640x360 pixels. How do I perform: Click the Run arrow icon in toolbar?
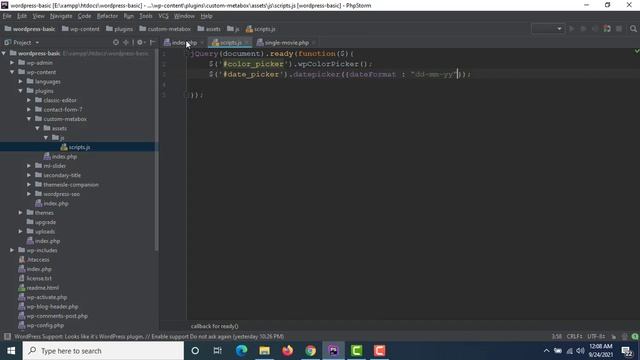coord(571,29)
